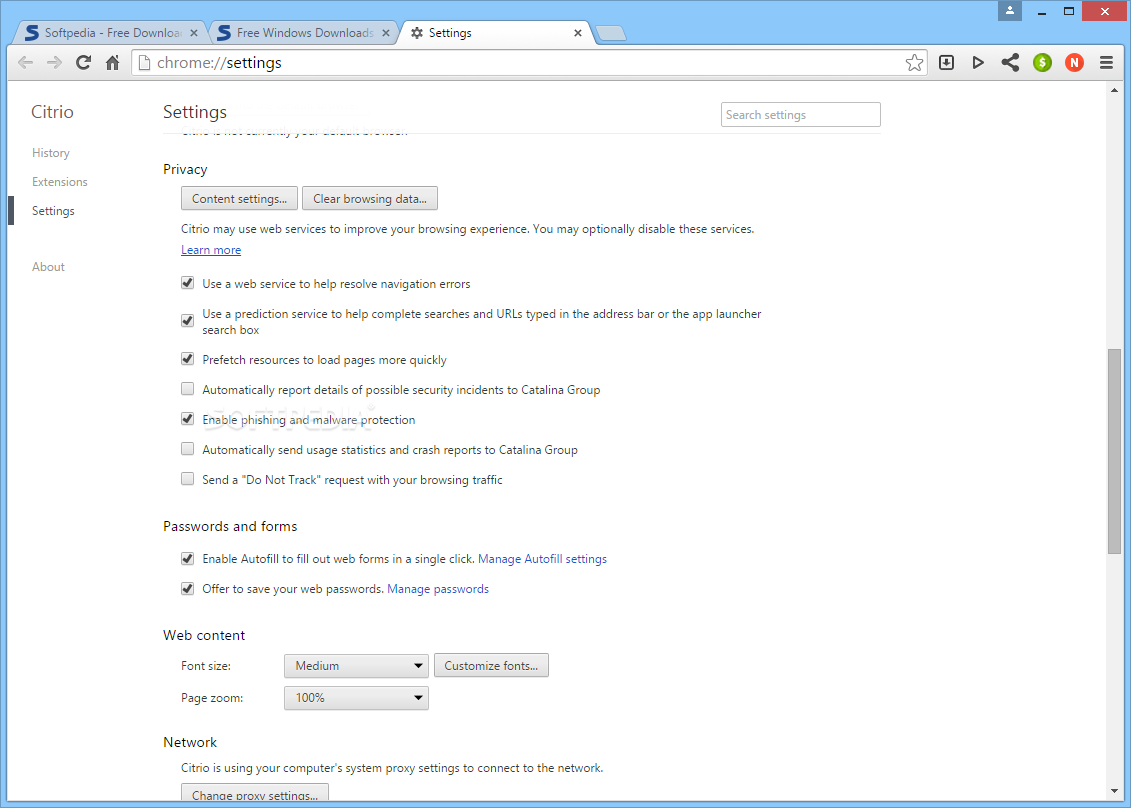1131x808 pixels.
Task: Click the user profile icon in title bar
Action: tap(1010, 11)
